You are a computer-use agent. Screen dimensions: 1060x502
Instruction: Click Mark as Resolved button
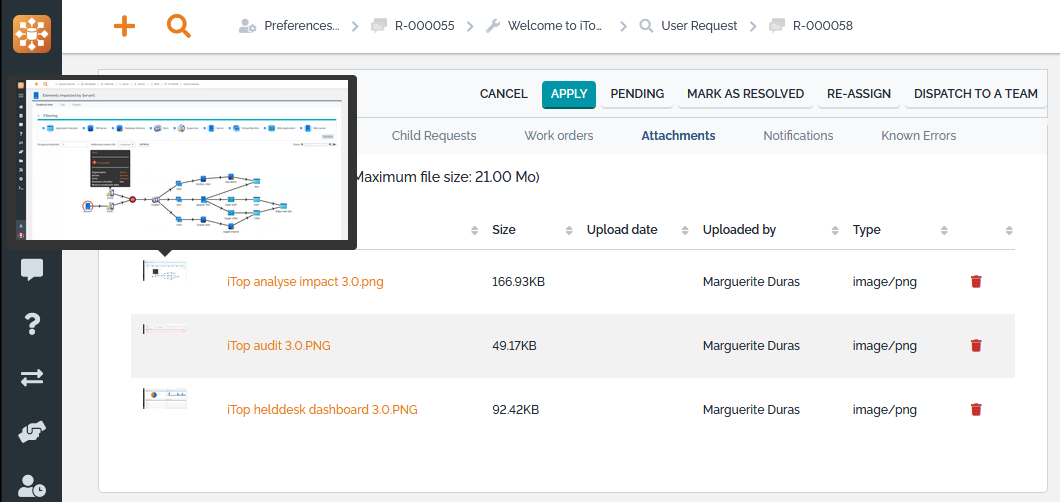click(745, 94)
